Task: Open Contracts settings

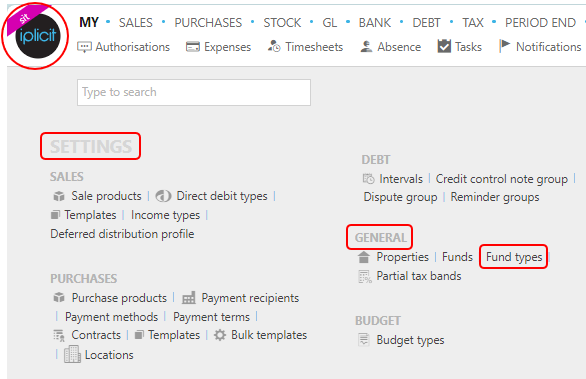Action: tap(96, 335)
